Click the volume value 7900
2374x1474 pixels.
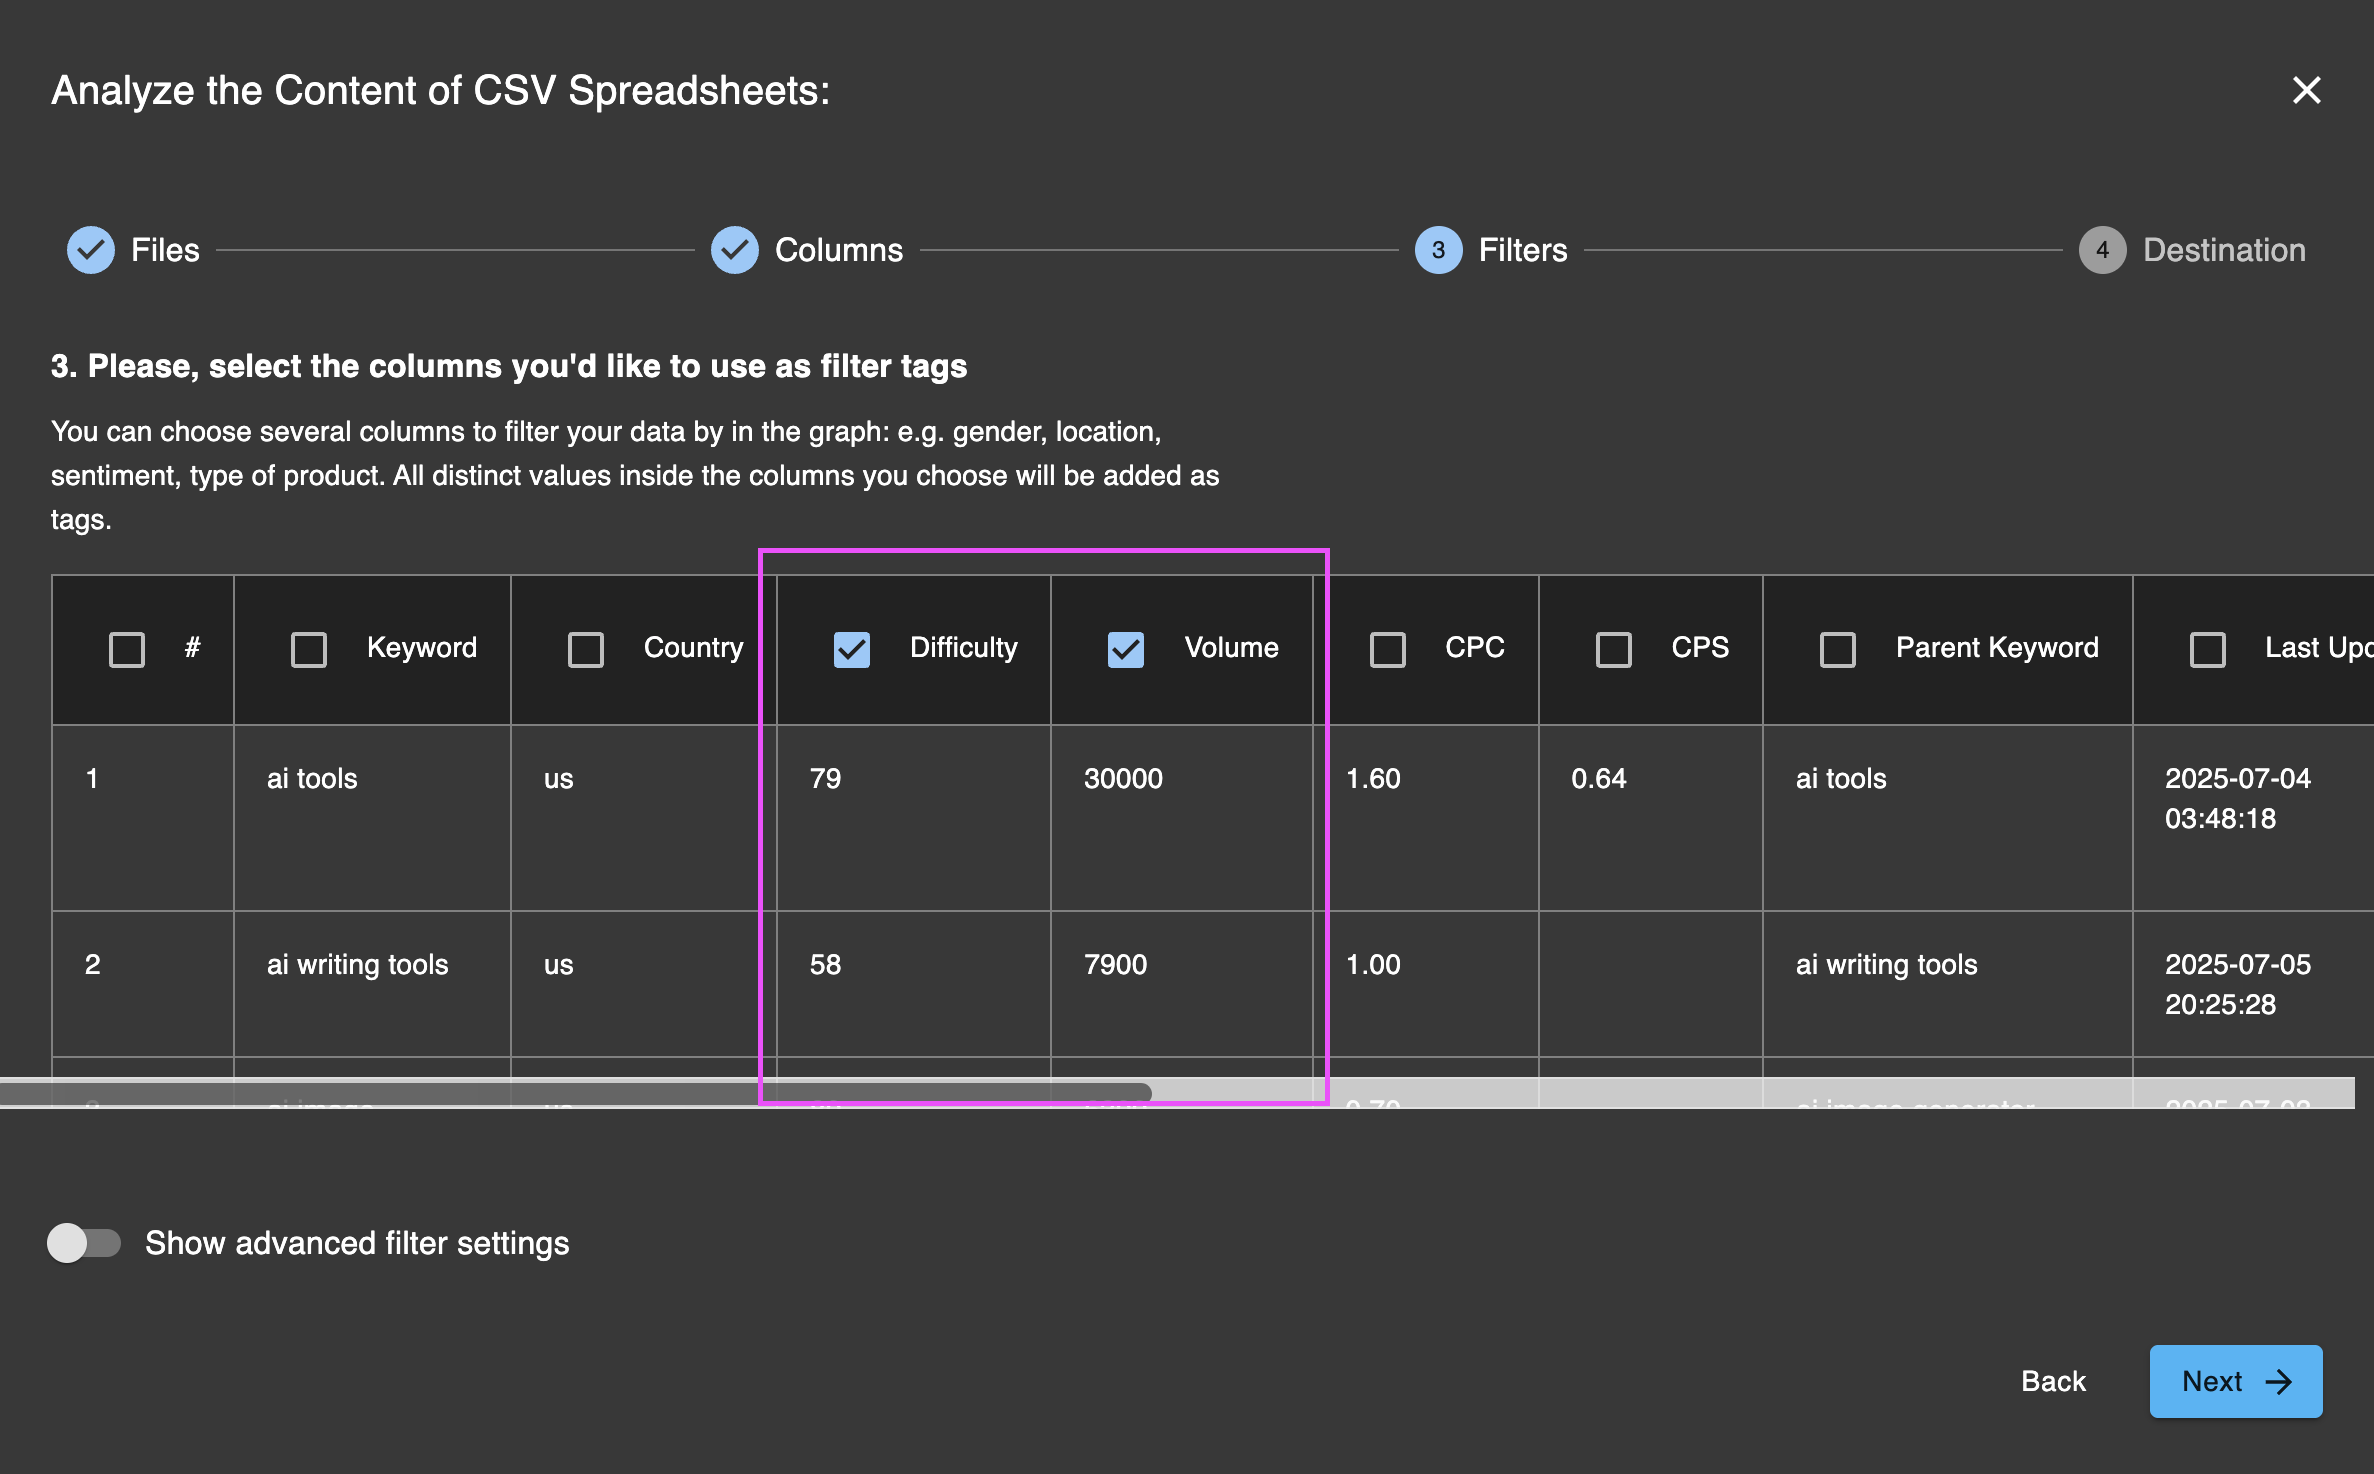pos(1115,964)
